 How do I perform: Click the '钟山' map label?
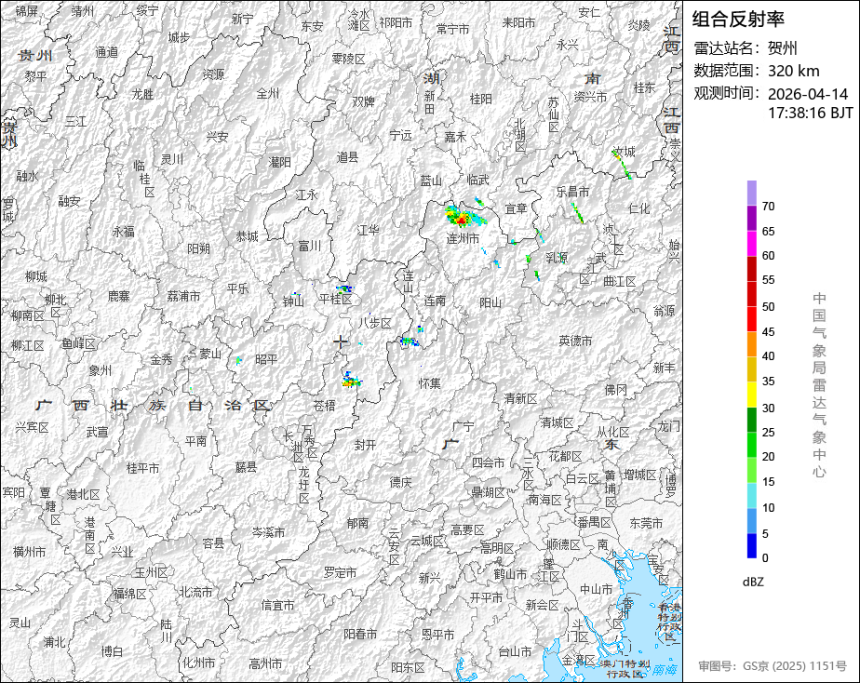click(293, 301)
